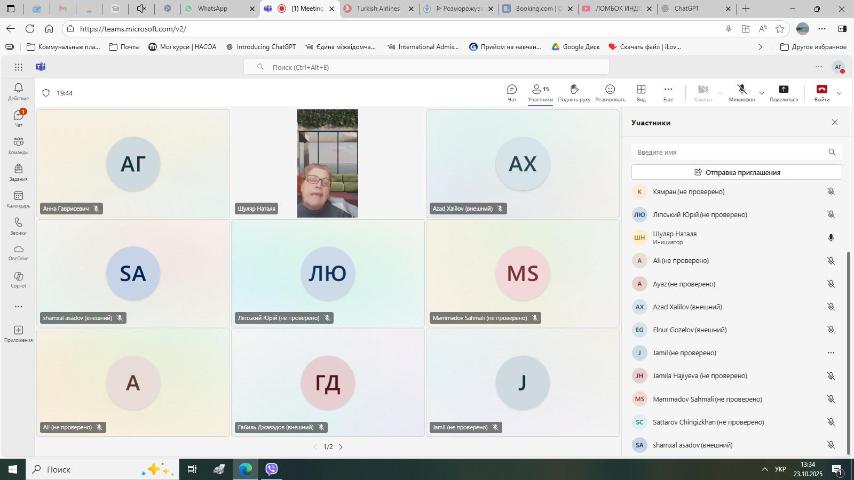Open Calls in the Teams sidebar
Image resolution: width=854 pixels, height=480 pixels.
pos(18,226)
